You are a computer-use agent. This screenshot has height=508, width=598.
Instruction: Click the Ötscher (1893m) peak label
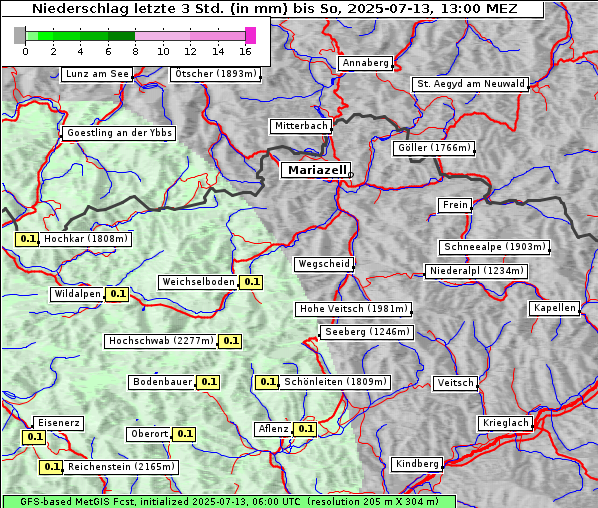click(x=215, y=74)
